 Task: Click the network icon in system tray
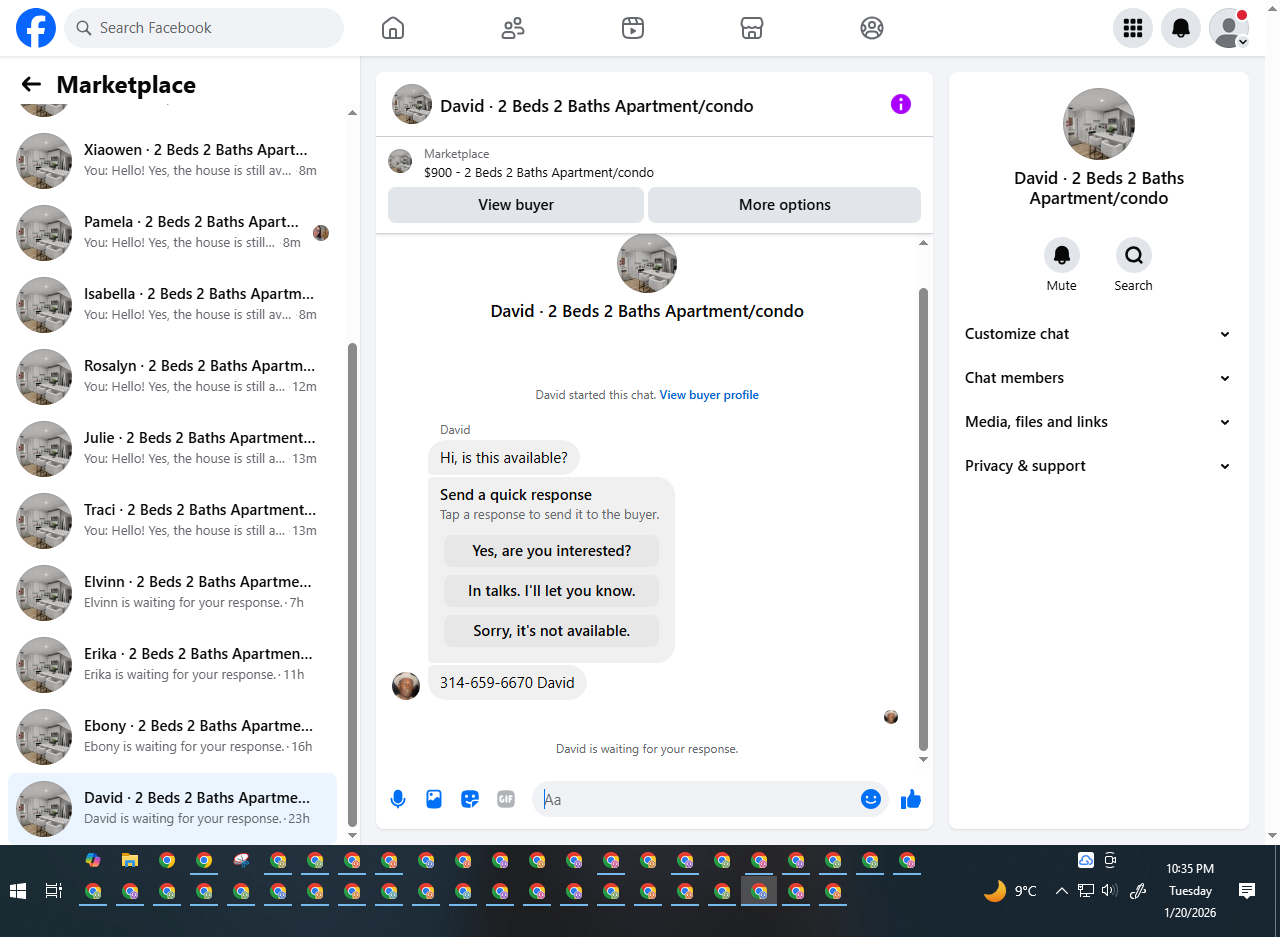[x=1085, y=891]
